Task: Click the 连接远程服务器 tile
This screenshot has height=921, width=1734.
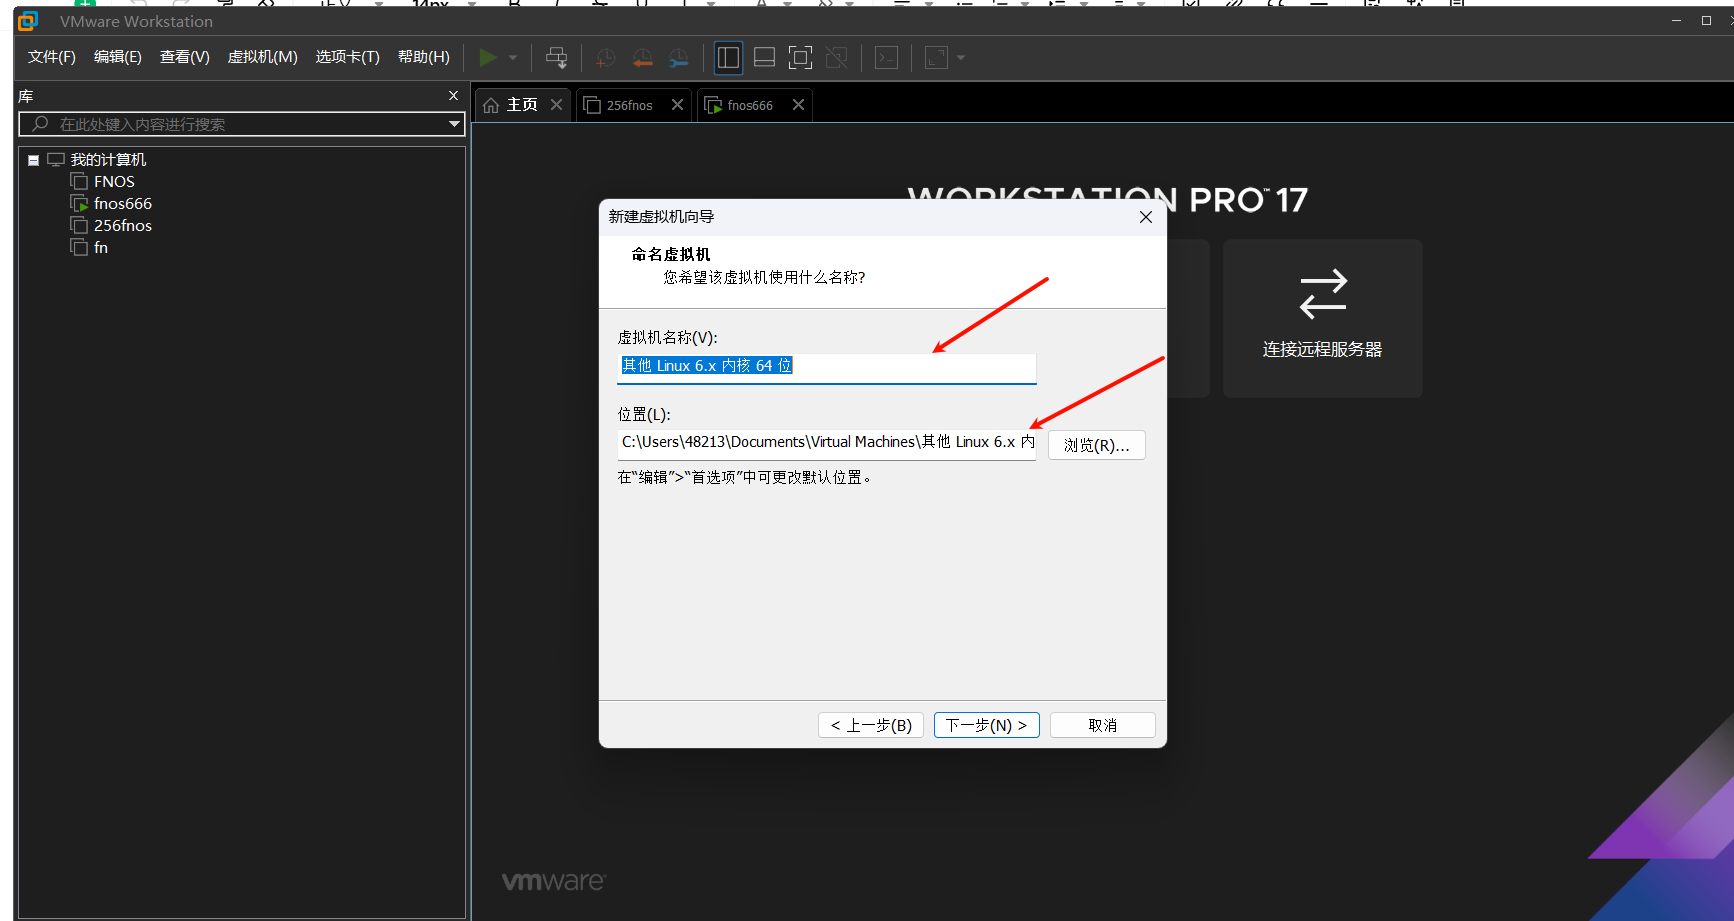Action: tap(1322, 318)
